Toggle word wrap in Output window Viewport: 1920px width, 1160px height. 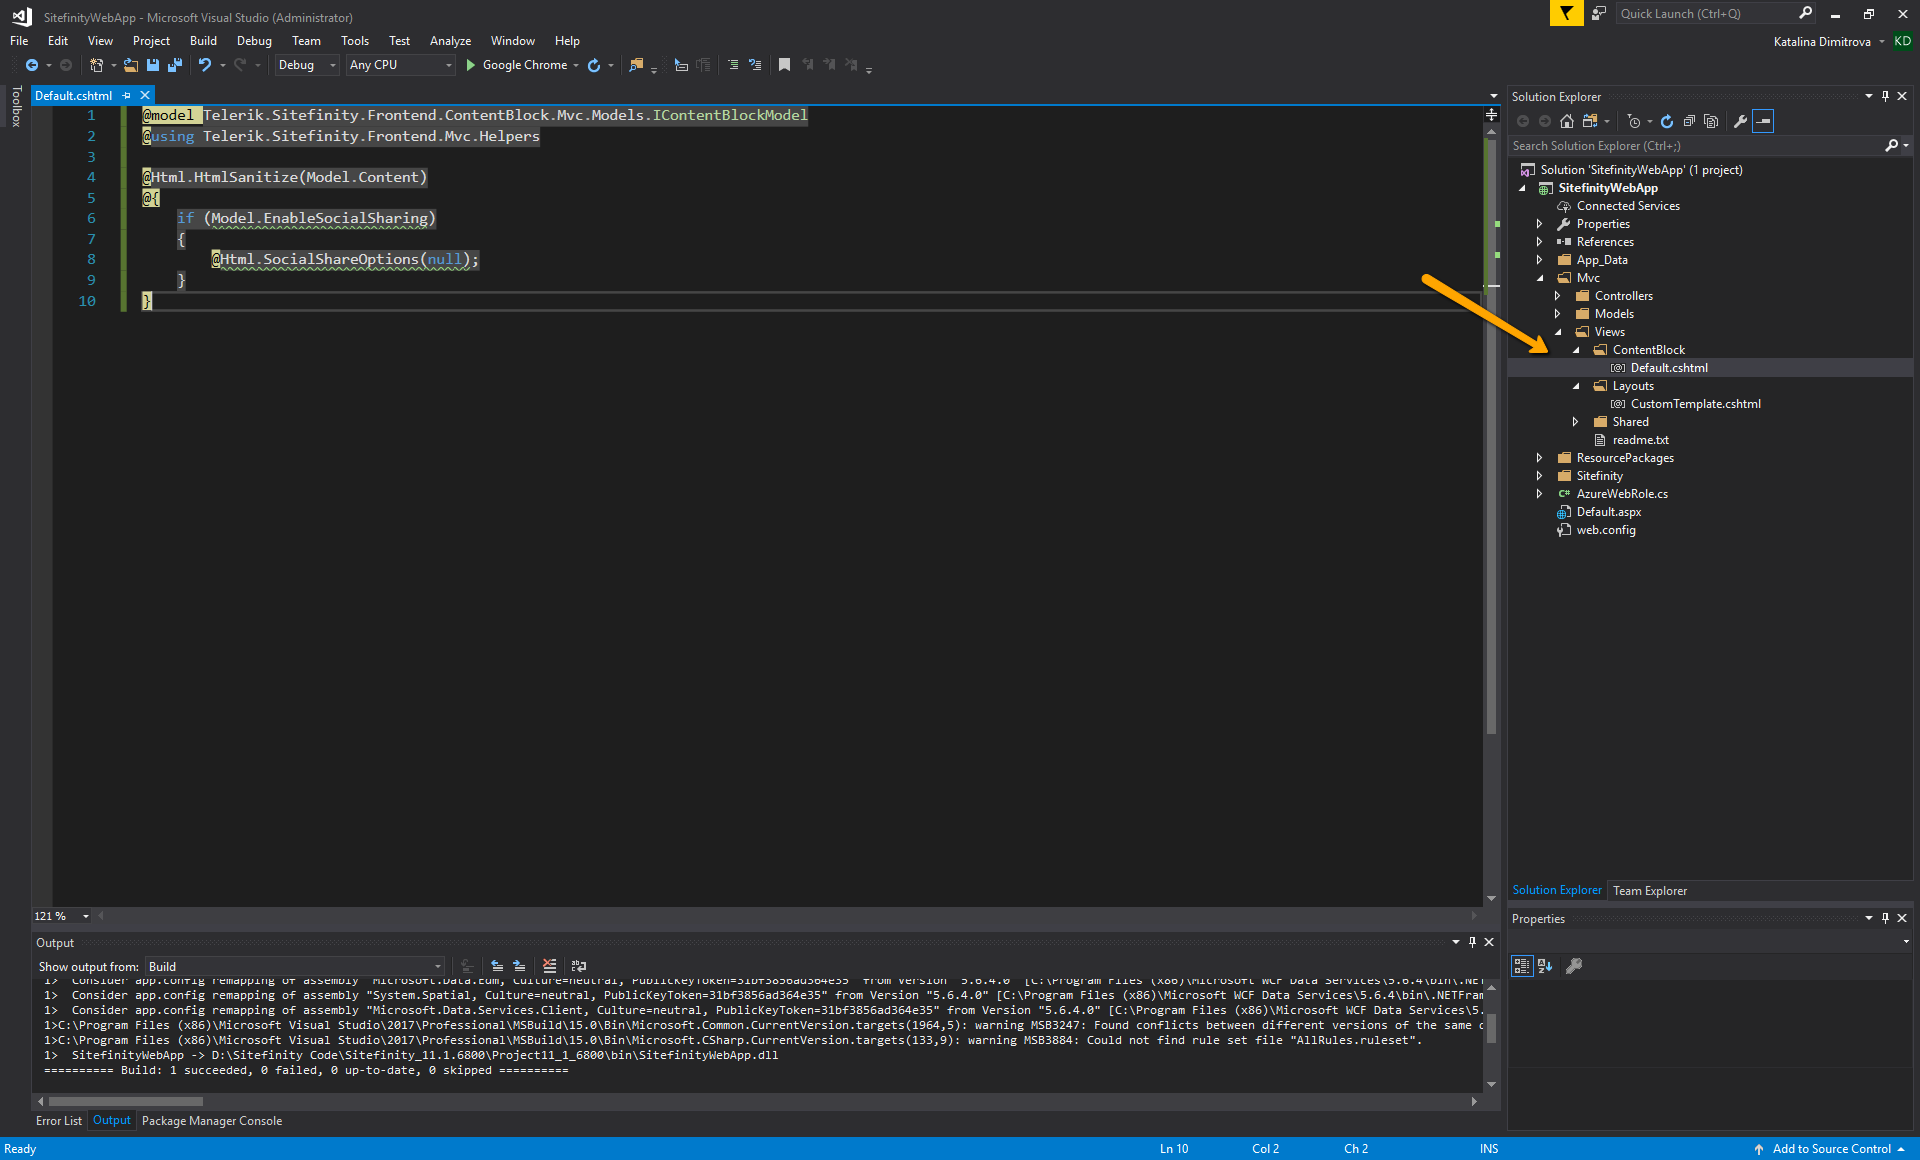click(578, 966)
